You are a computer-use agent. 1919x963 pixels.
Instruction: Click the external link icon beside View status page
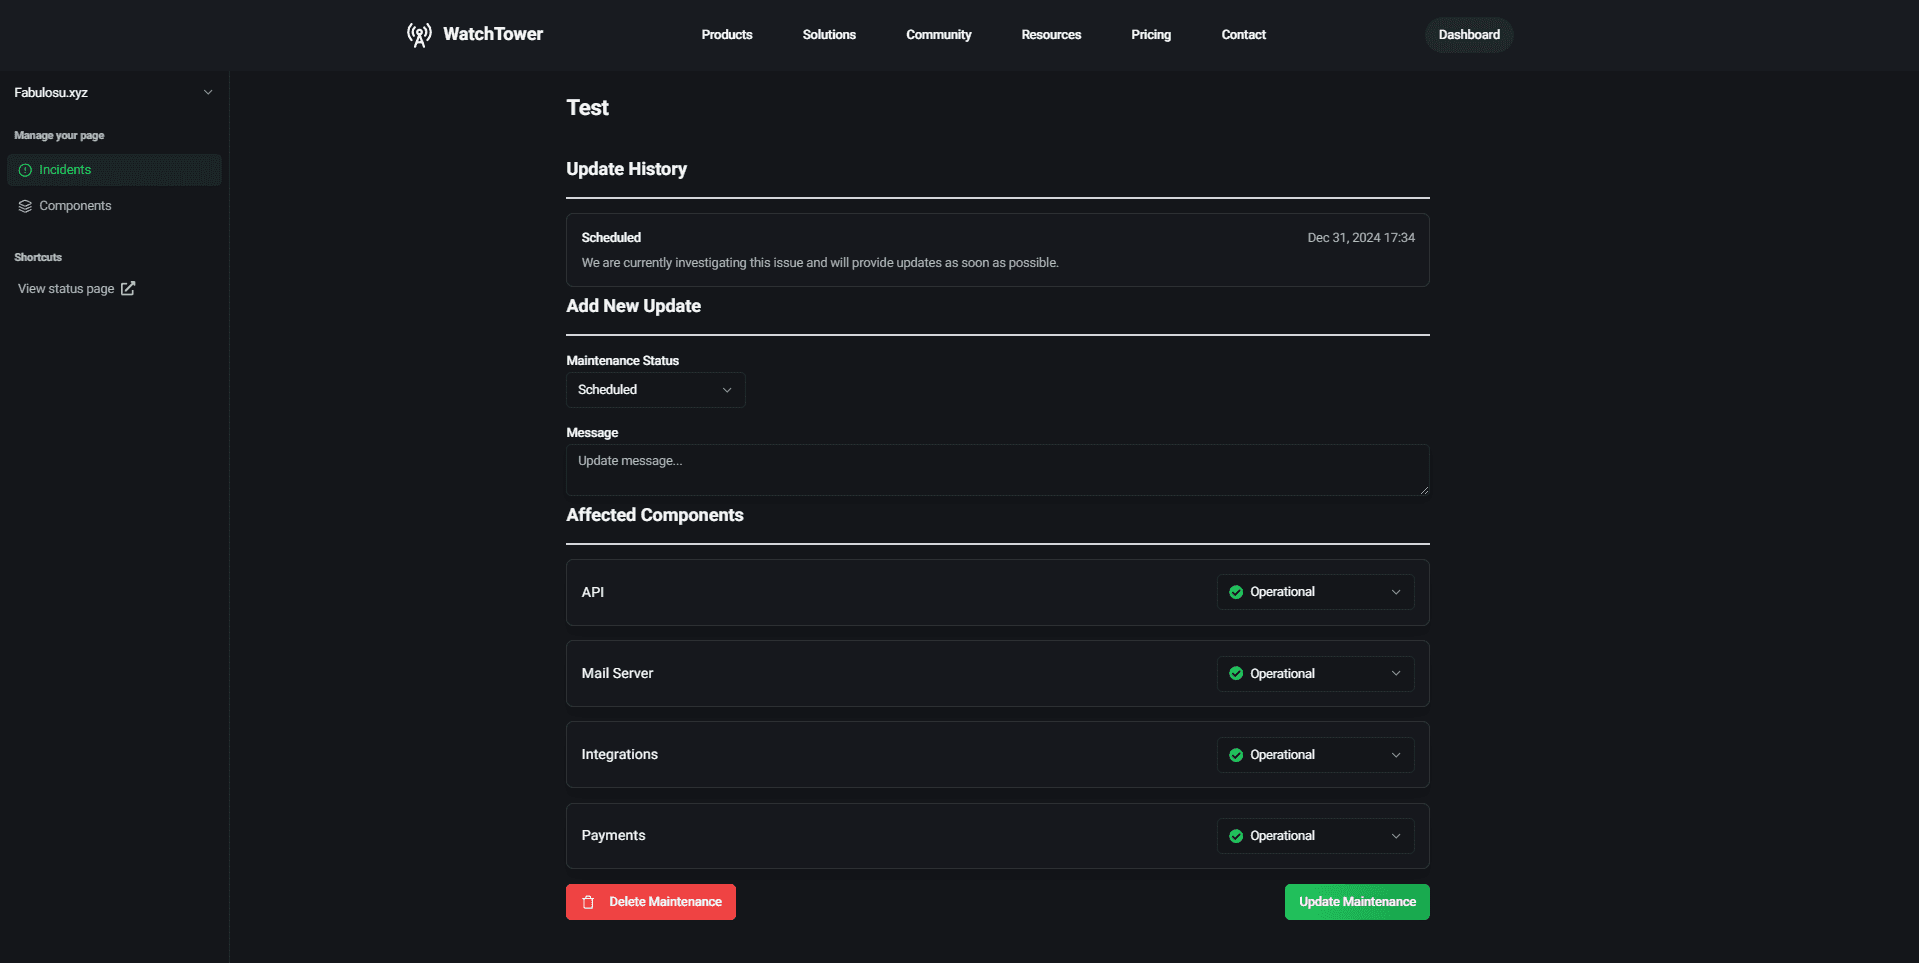[x=127, y=288]
